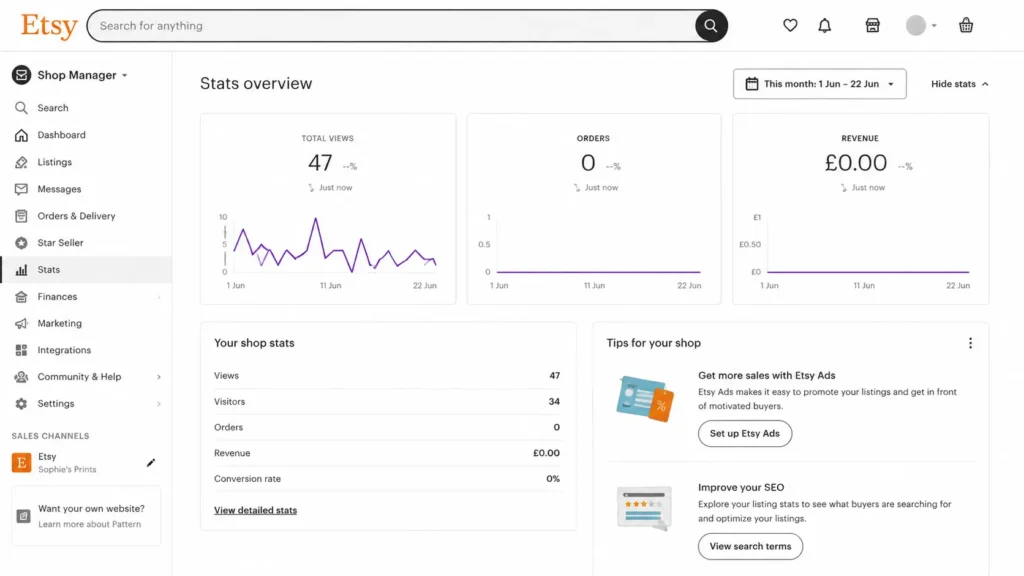
Task: Click the Marketing megaphone icon
Action: click(22, 323)
